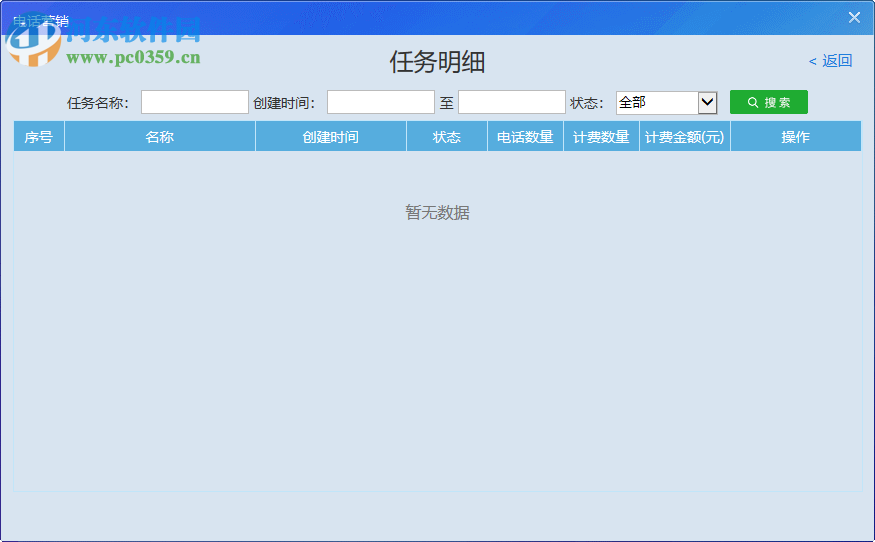This screenshot has width=875, height=542.
Task: Click the 暂无数据 empty-state text
Action: click(x=438, y=213)
